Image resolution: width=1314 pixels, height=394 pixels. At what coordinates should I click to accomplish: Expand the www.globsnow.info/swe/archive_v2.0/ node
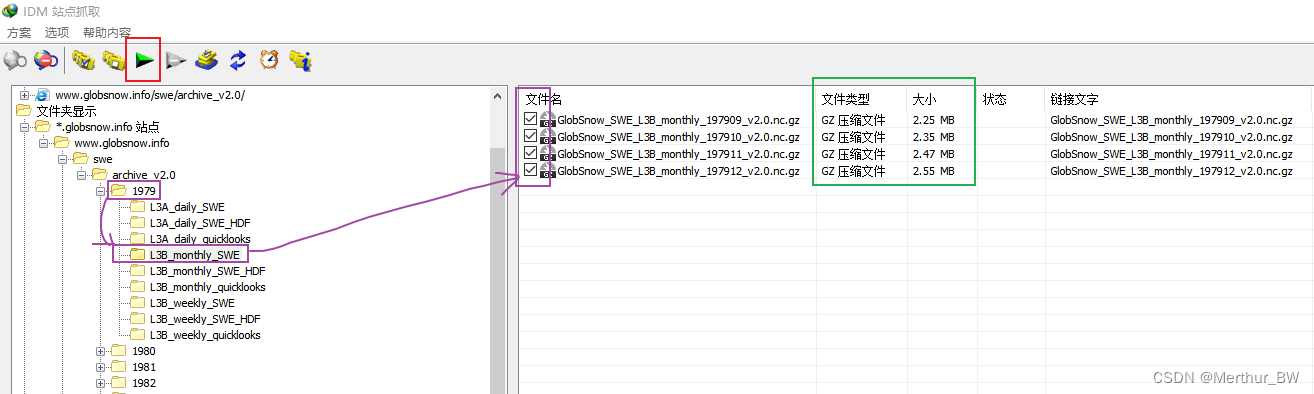tap(24, 95)
